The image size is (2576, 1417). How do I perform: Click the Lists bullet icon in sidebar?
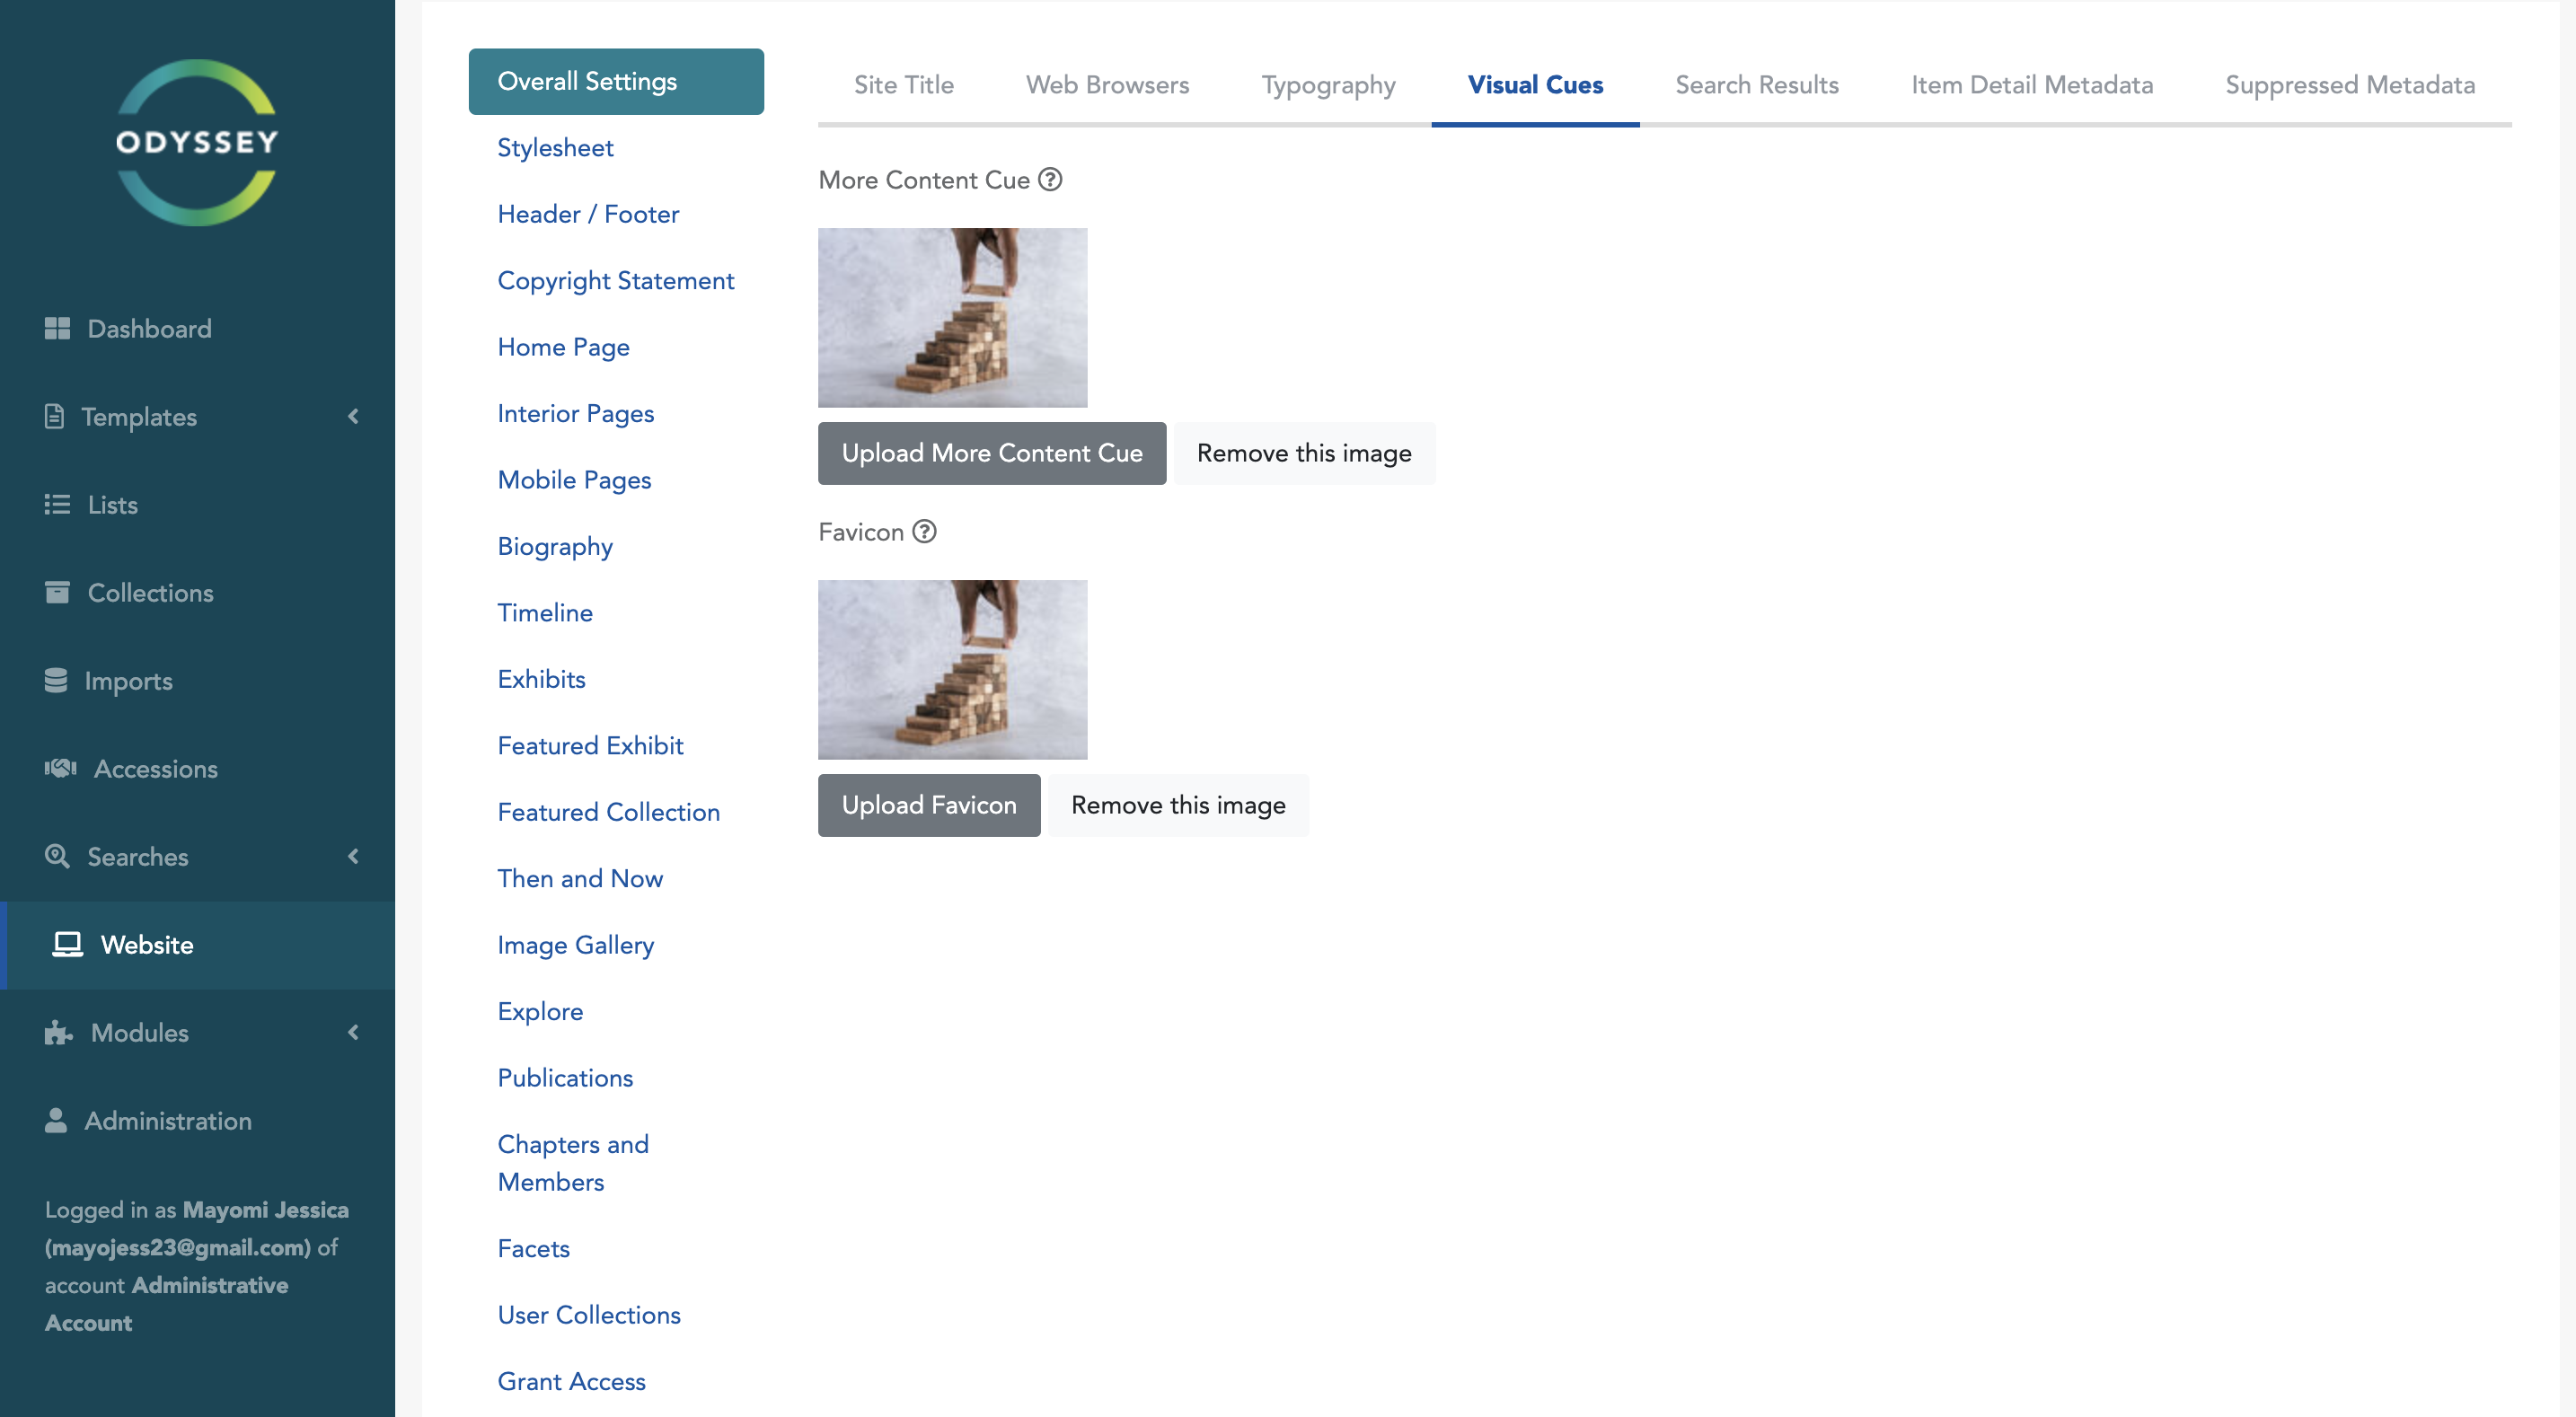click(x=57, y=504)
